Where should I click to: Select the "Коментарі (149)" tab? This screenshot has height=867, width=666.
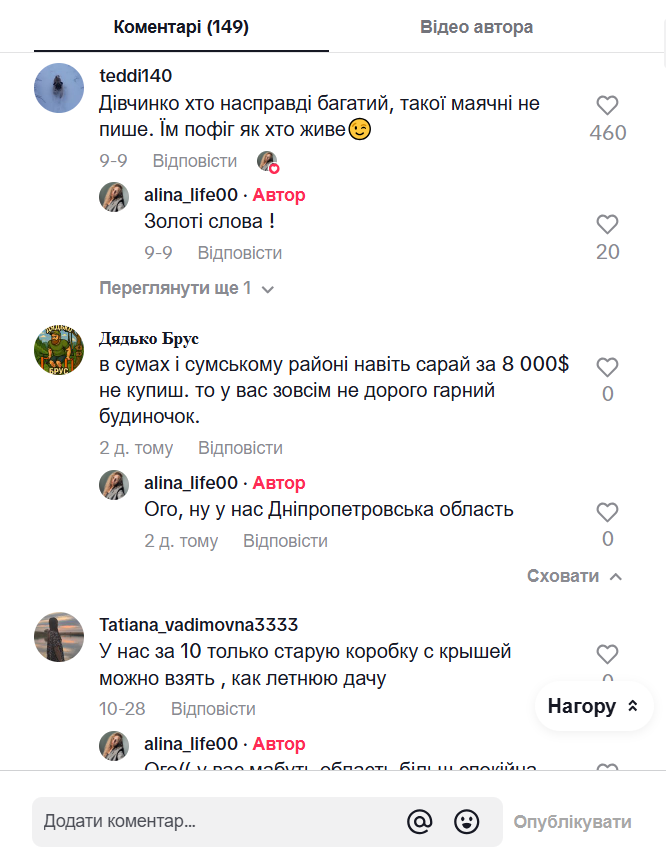[181, 27]
